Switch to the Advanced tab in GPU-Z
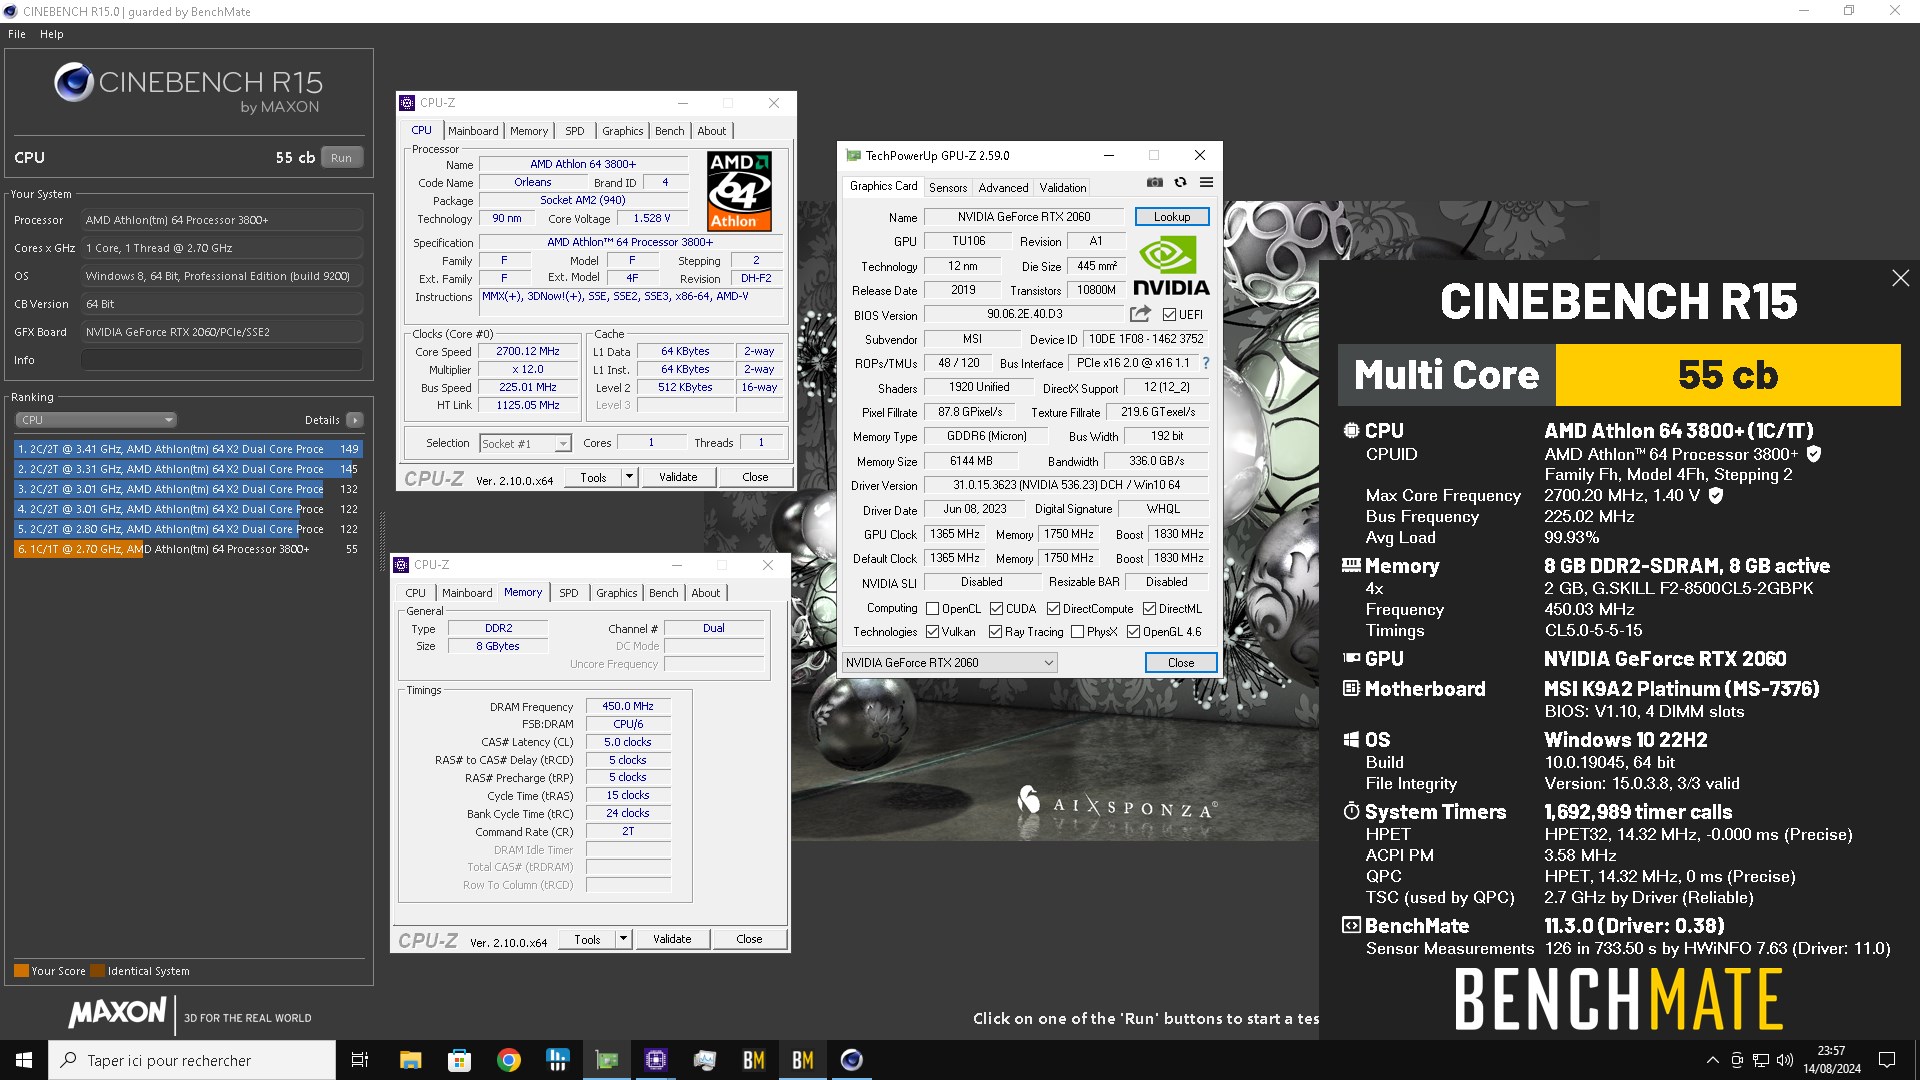The width and height of the screenshot is (1920, 1080). pyautogui.click(x=1003, y=187)
